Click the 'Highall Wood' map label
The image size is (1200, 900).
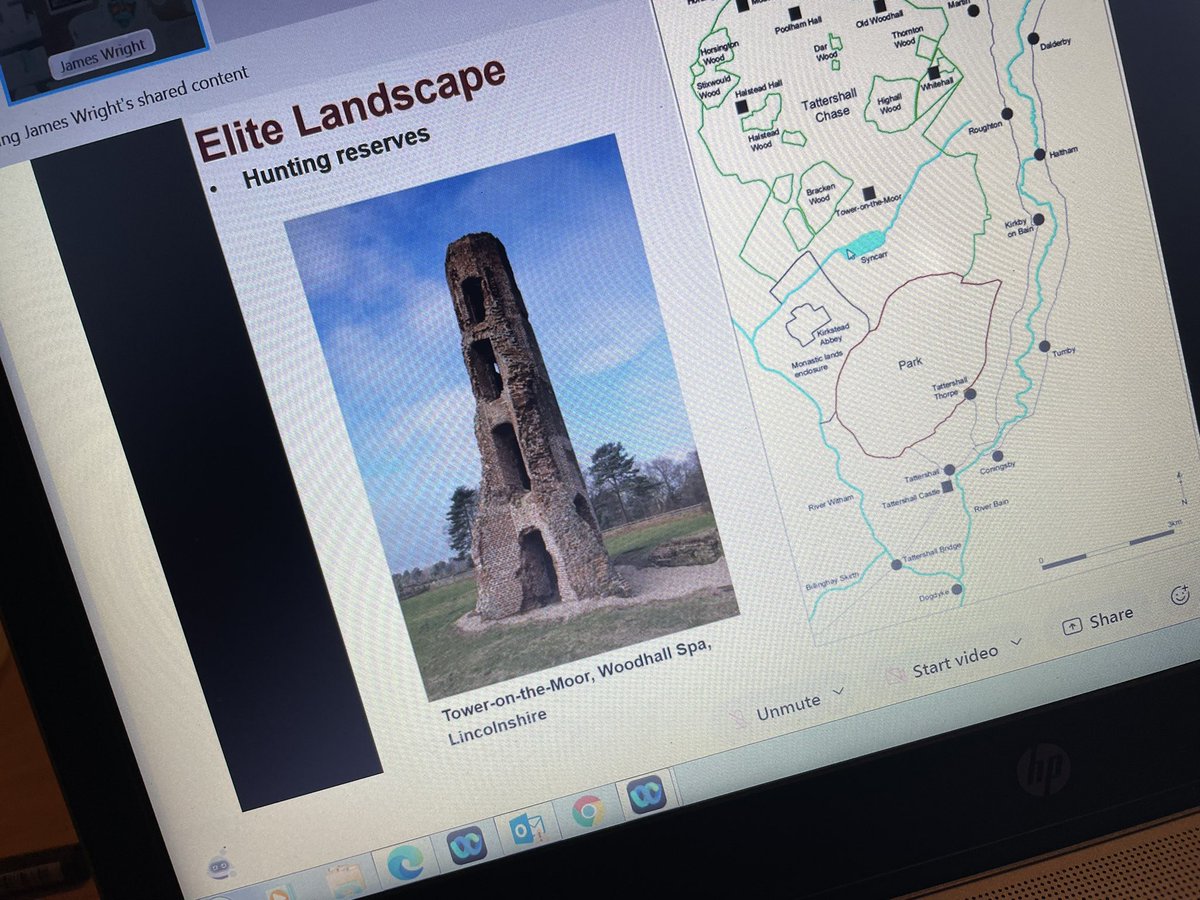pyautogui.click(x=889, y=103)
